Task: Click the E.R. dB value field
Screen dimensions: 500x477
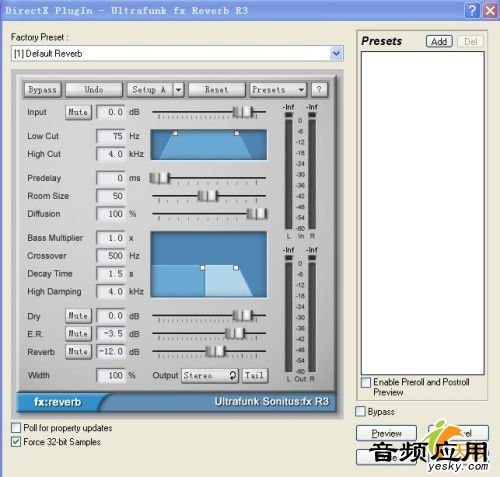Action: coord(111,334)
